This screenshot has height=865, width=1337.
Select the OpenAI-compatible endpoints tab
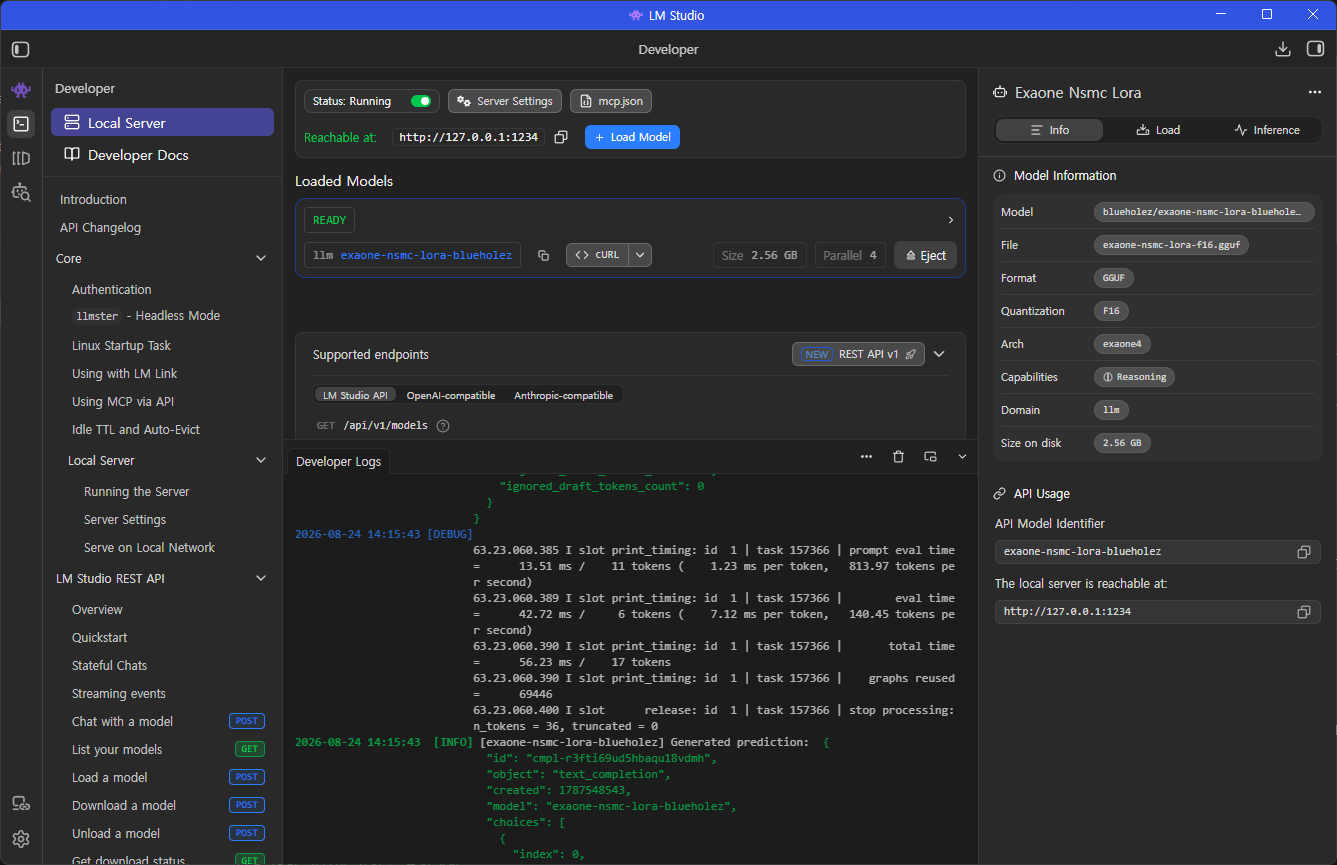pyautogui.click(x=451, y=395)
